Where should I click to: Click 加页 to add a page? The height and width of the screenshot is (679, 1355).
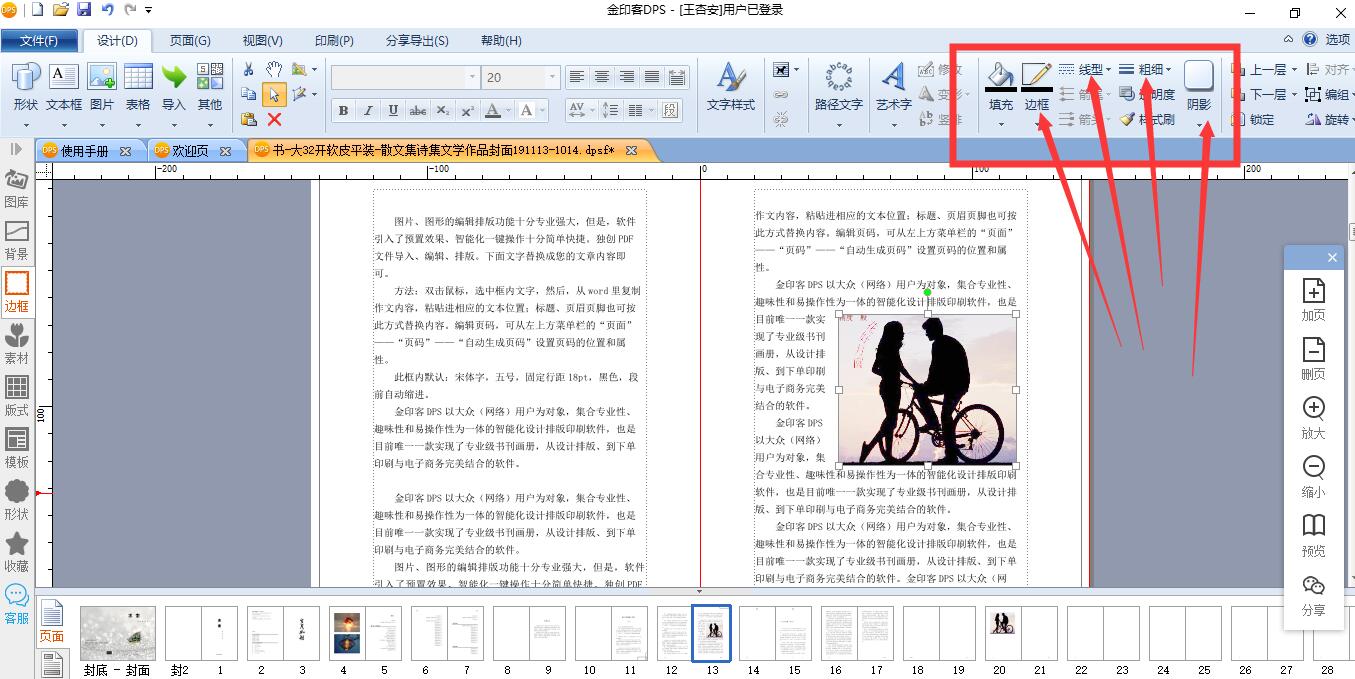[1313, 301]
